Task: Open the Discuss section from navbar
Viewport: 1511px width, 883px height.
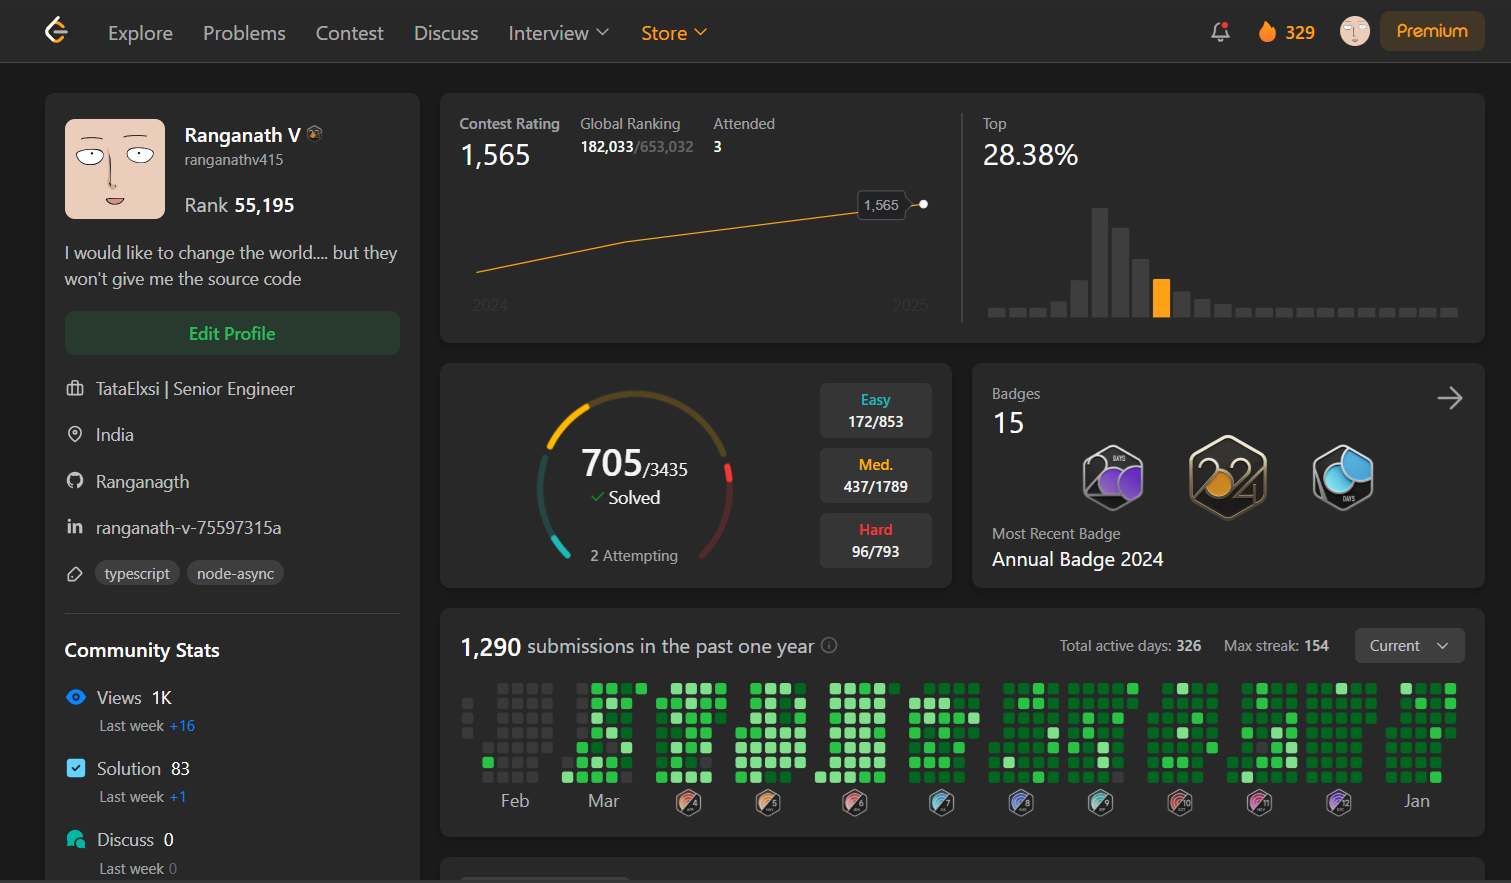Action: pyautogui.click(x=446, y=33)
